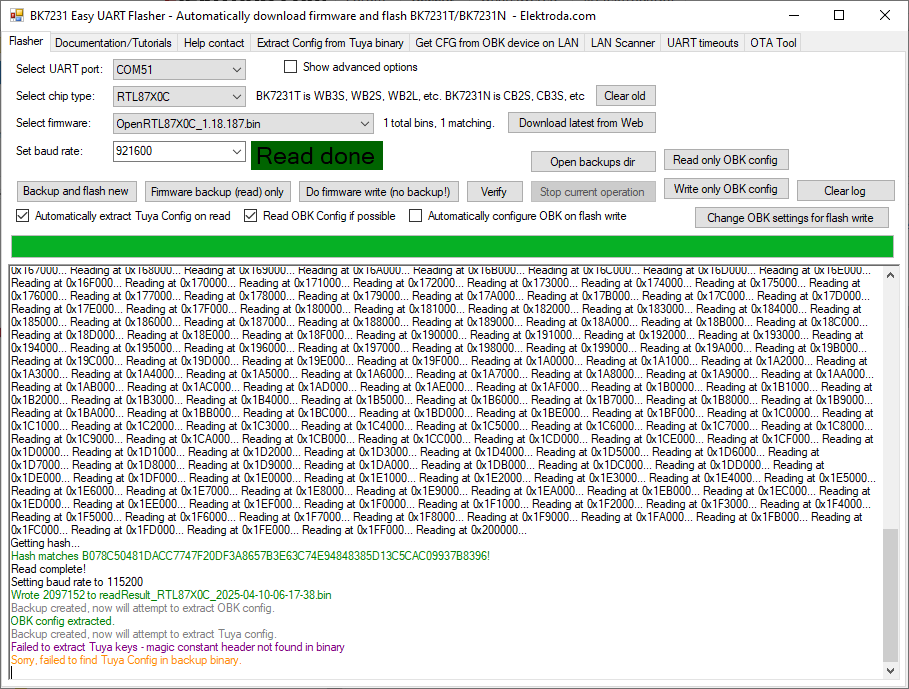Click 'Read complete!' log line
Viewport: 909px width, 689px height.
point(49,569)
